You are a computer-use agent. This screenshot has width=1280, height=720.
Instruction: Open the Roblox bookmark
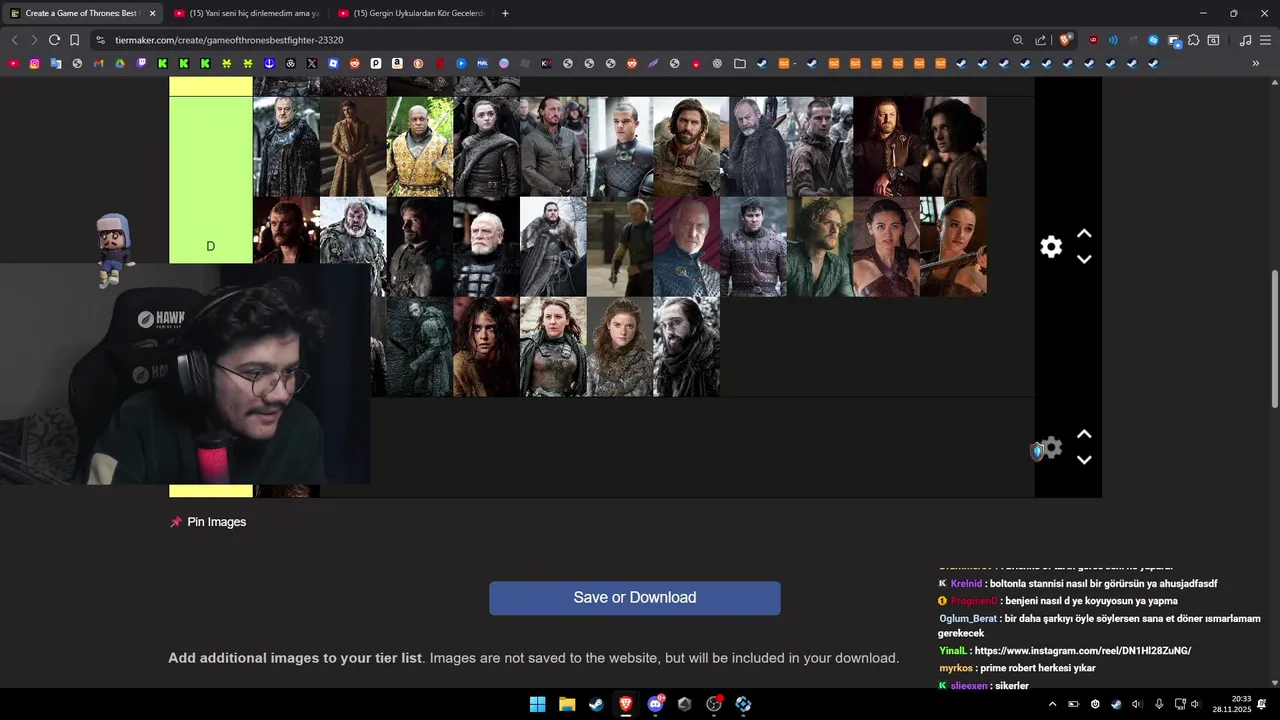pos(333,63)
